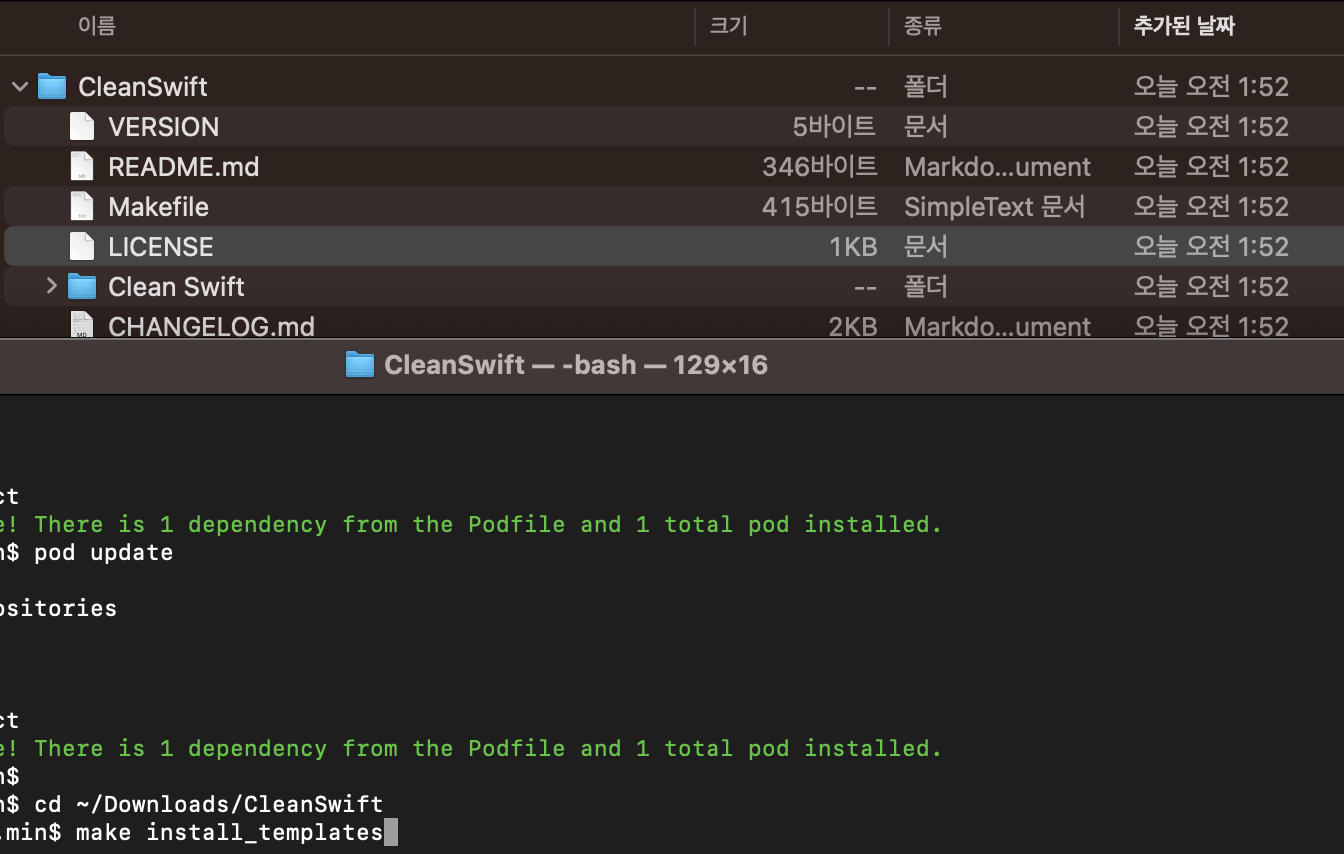Viewport: 1344px width, 854px height.
Task: Select the README.md file name
Action: tap(183, 167)
